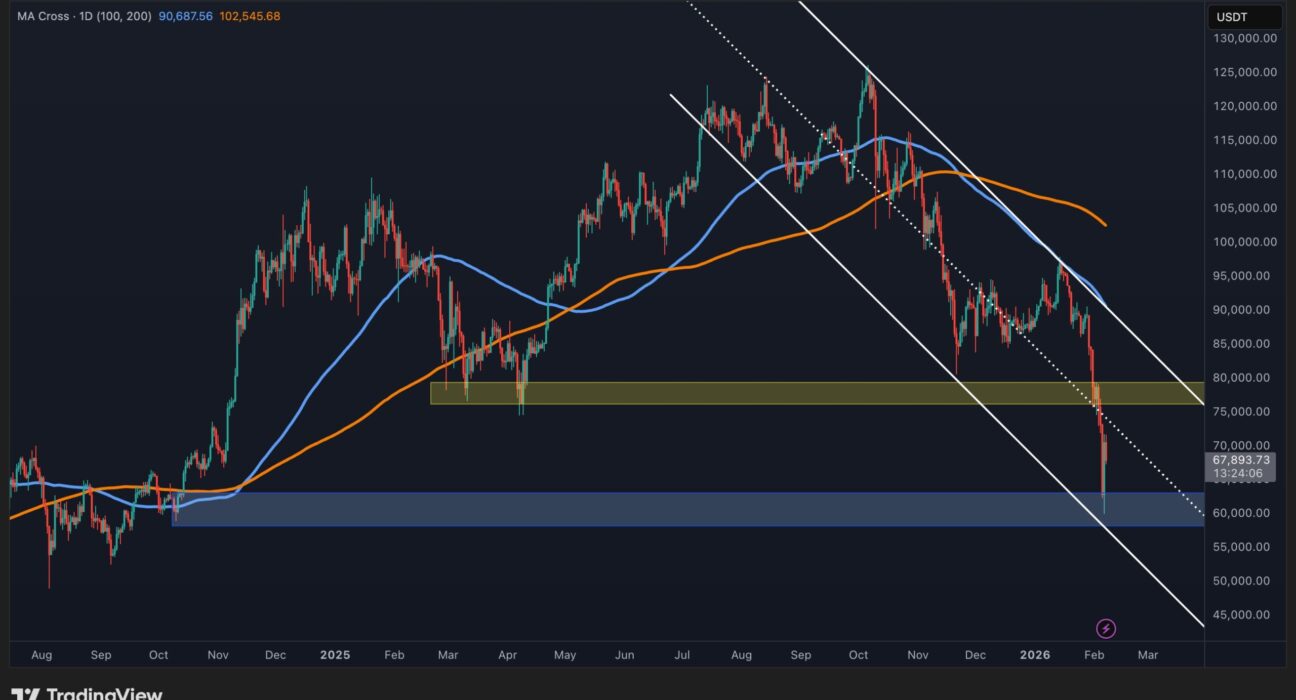Select the blue demand zone rectangle
The image size is (1296, 700).
[x=600, y=509]
